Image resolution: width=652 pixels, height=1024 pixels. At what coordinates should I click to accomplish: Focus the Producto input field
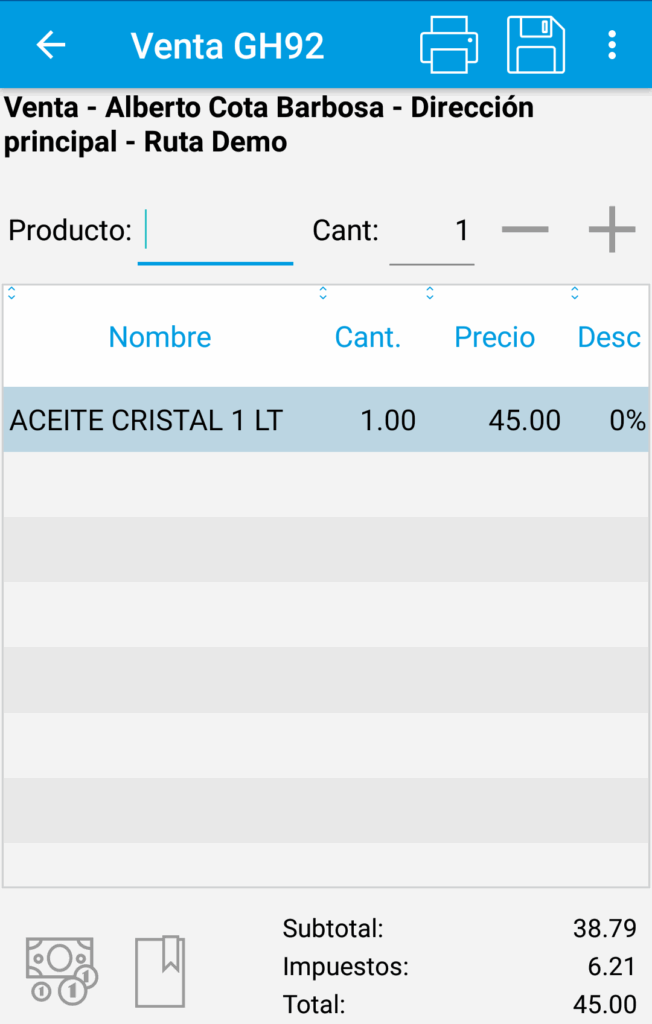pos(215,233)
